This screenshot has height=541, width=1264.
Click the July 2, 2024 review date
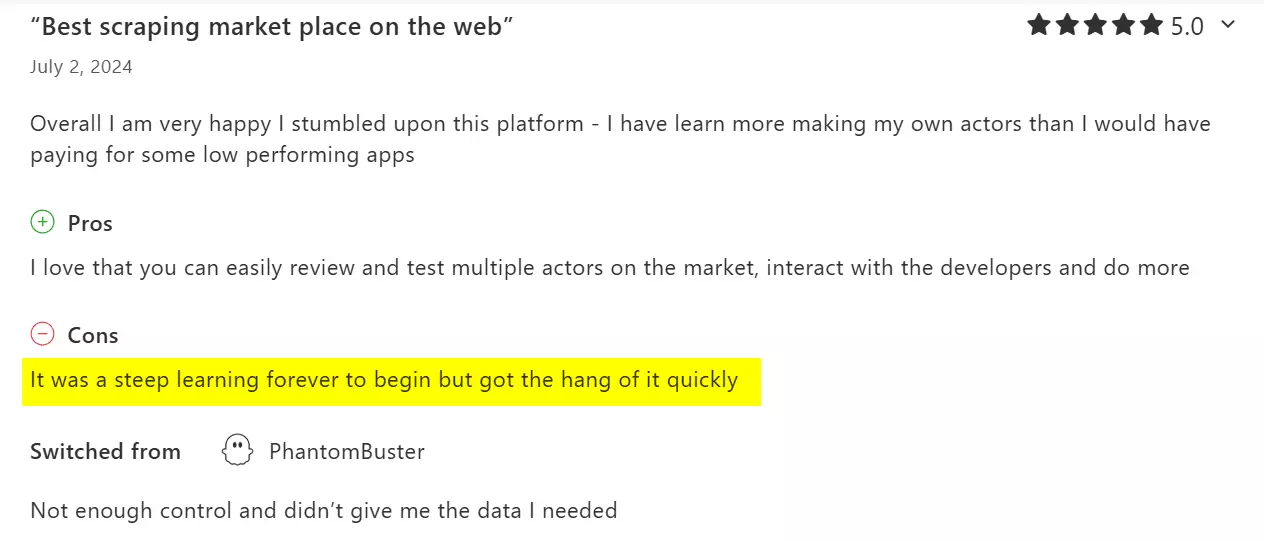tap(81, 67)
